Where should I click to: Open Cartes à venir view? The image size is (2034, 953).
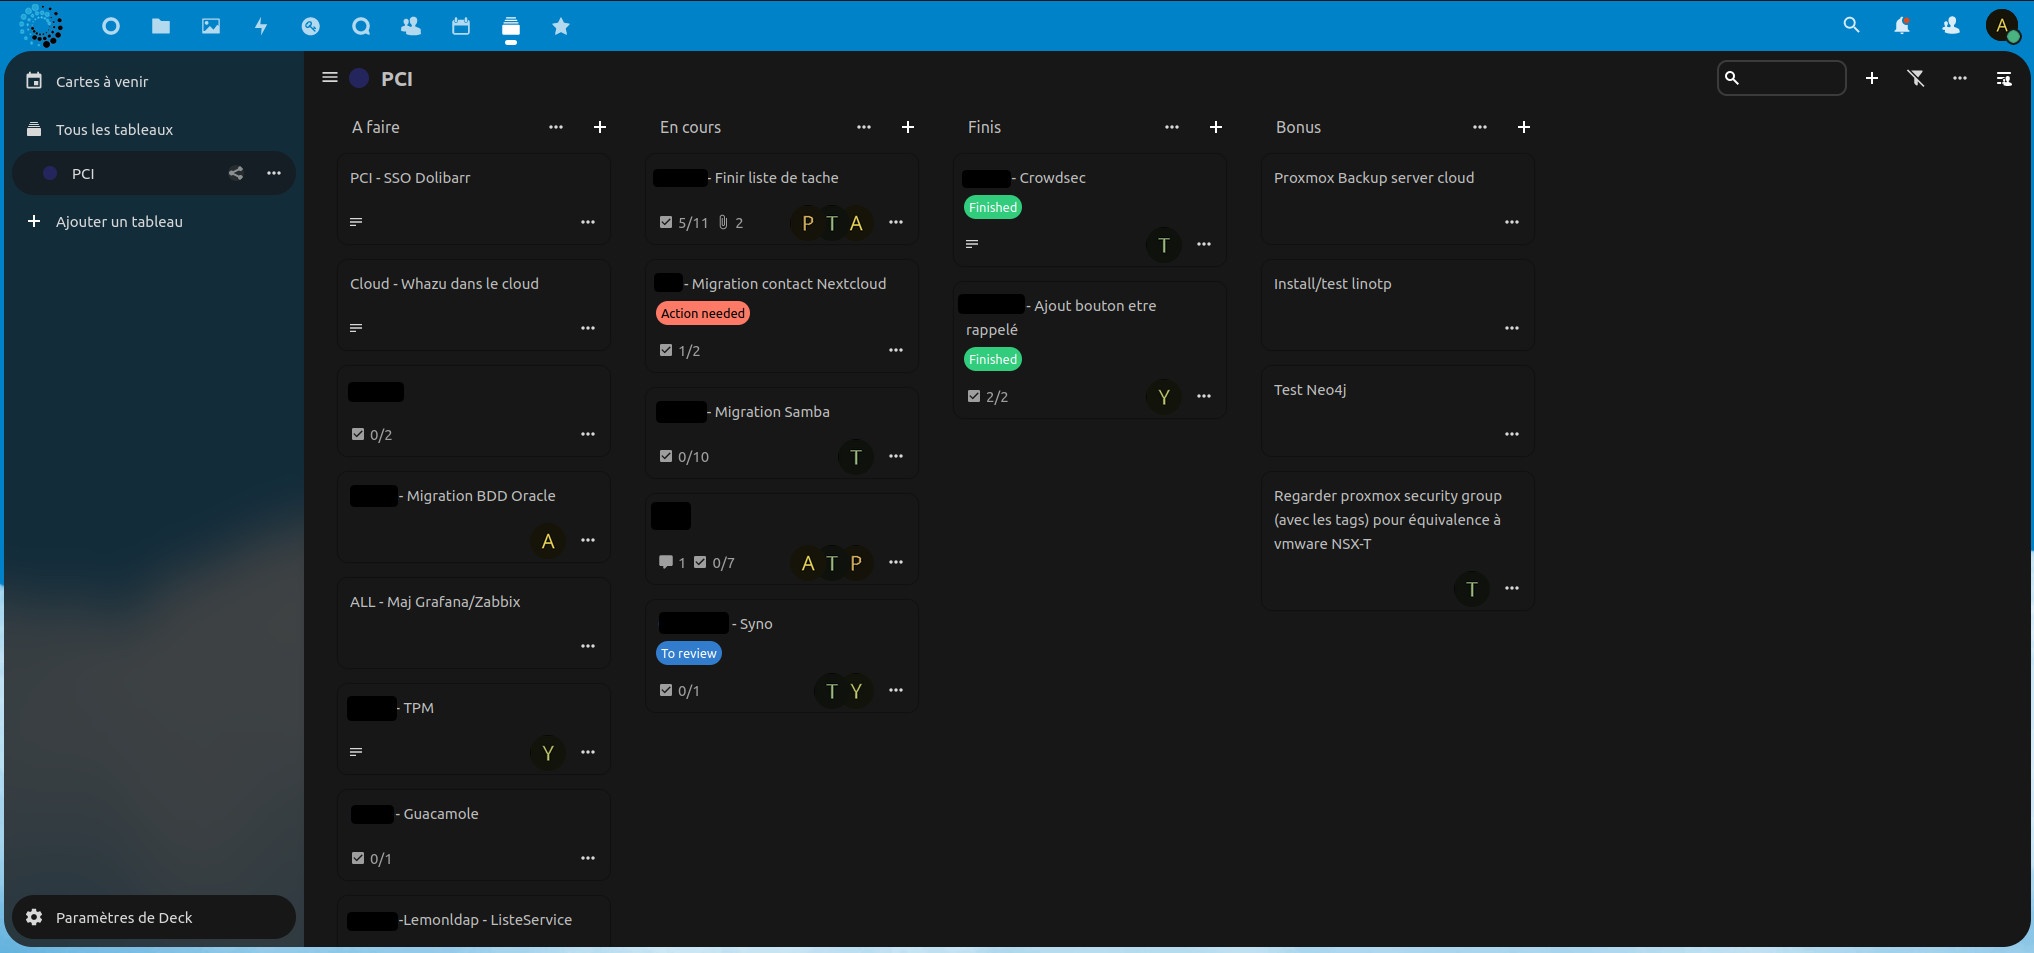coord(154,81)
